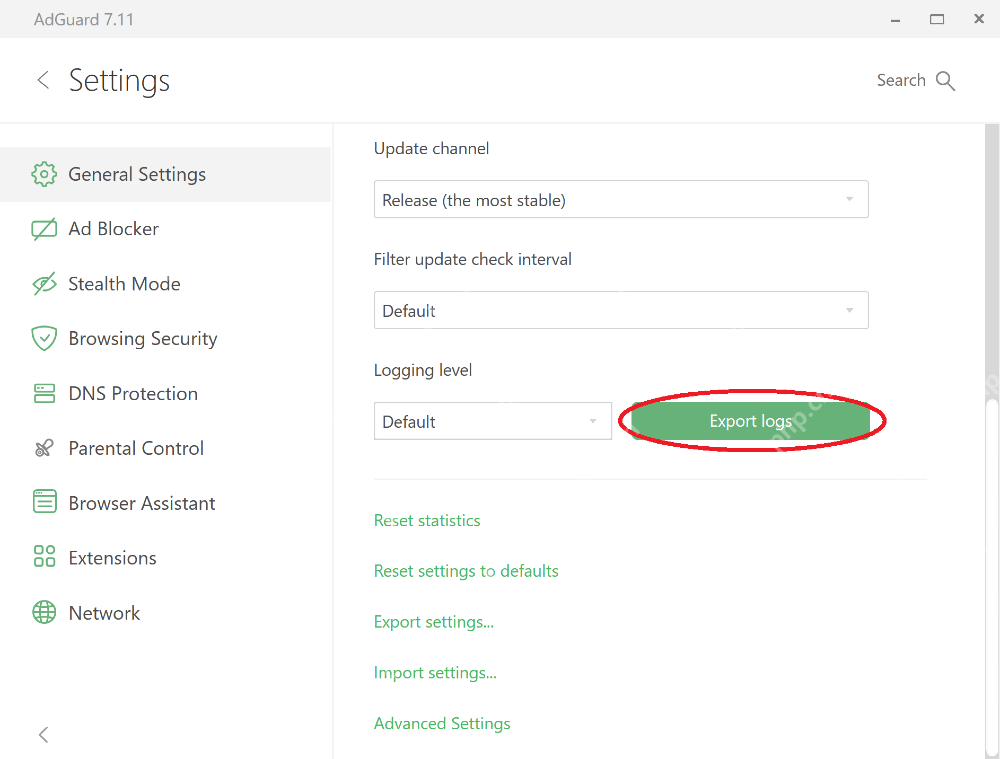Viewport: 1000px width, 759px height.
Task: Click the Browser Assistant window icon
Action: 44,502
